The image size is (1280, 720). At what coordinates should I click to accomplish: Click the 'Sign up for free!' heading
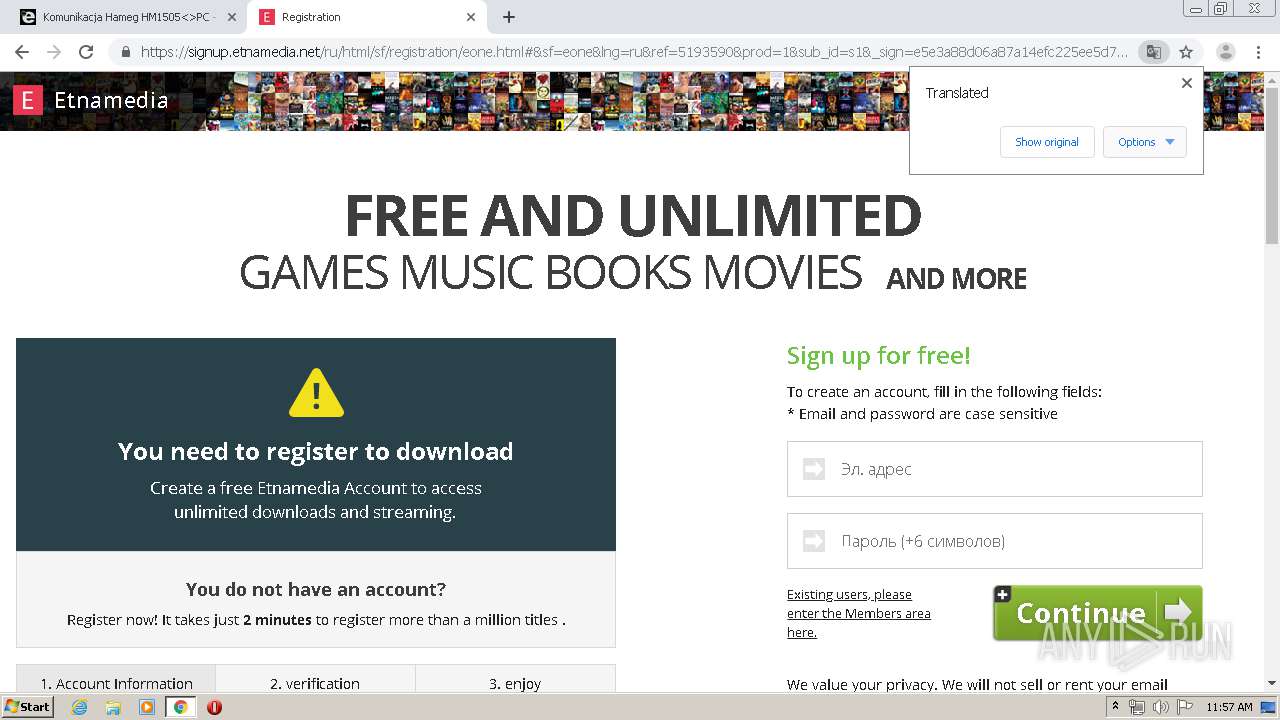(879, 356)
